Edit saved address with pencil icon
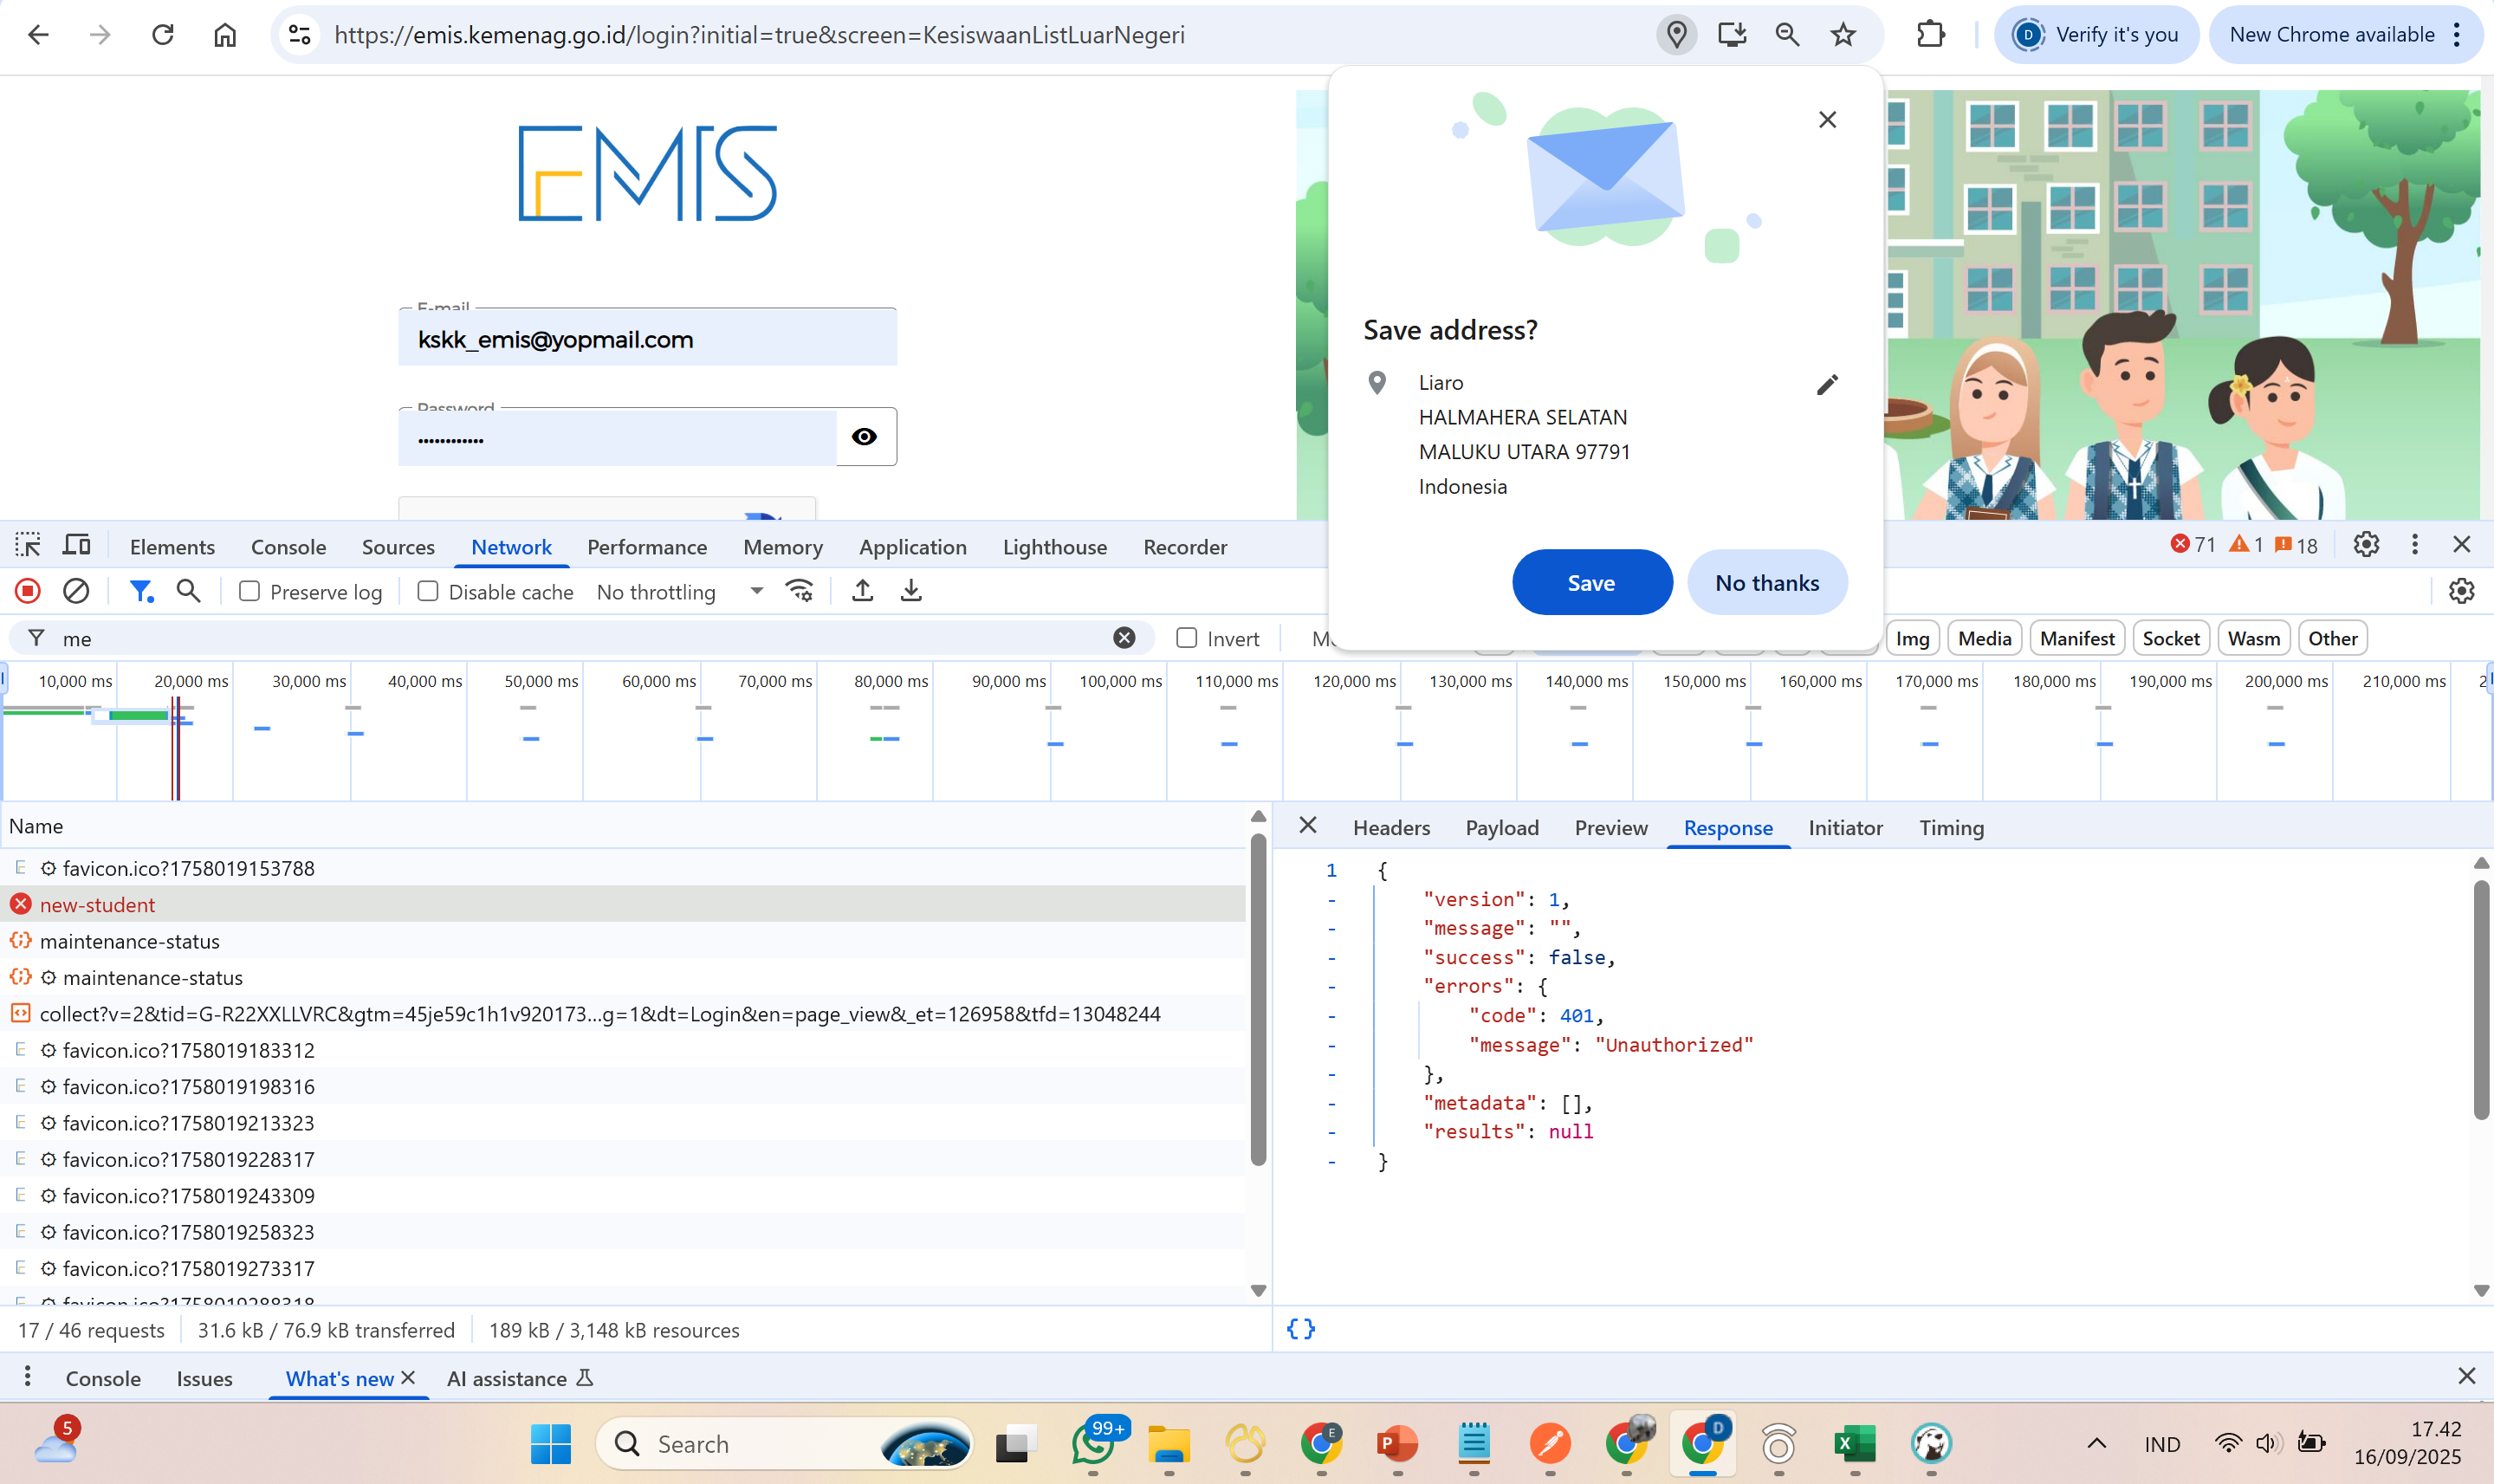Screen dimensions: 2494x1484 [1827, 385]
